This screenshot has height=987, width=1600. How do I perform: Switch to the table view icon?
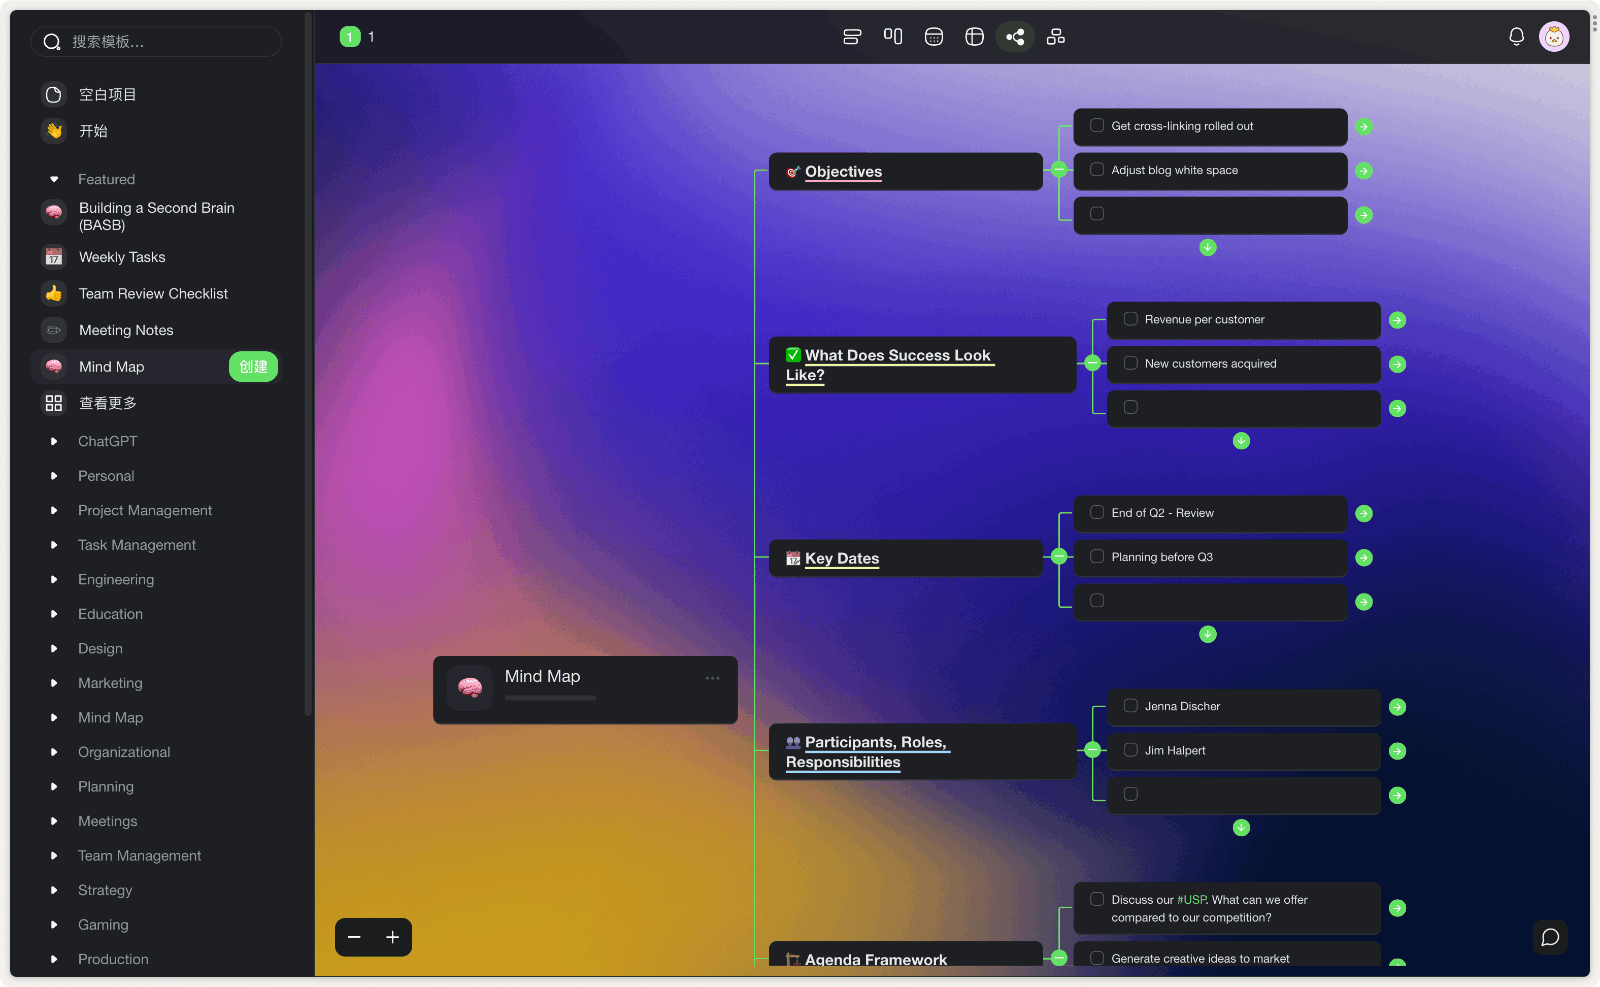click(x=974, y=37)
